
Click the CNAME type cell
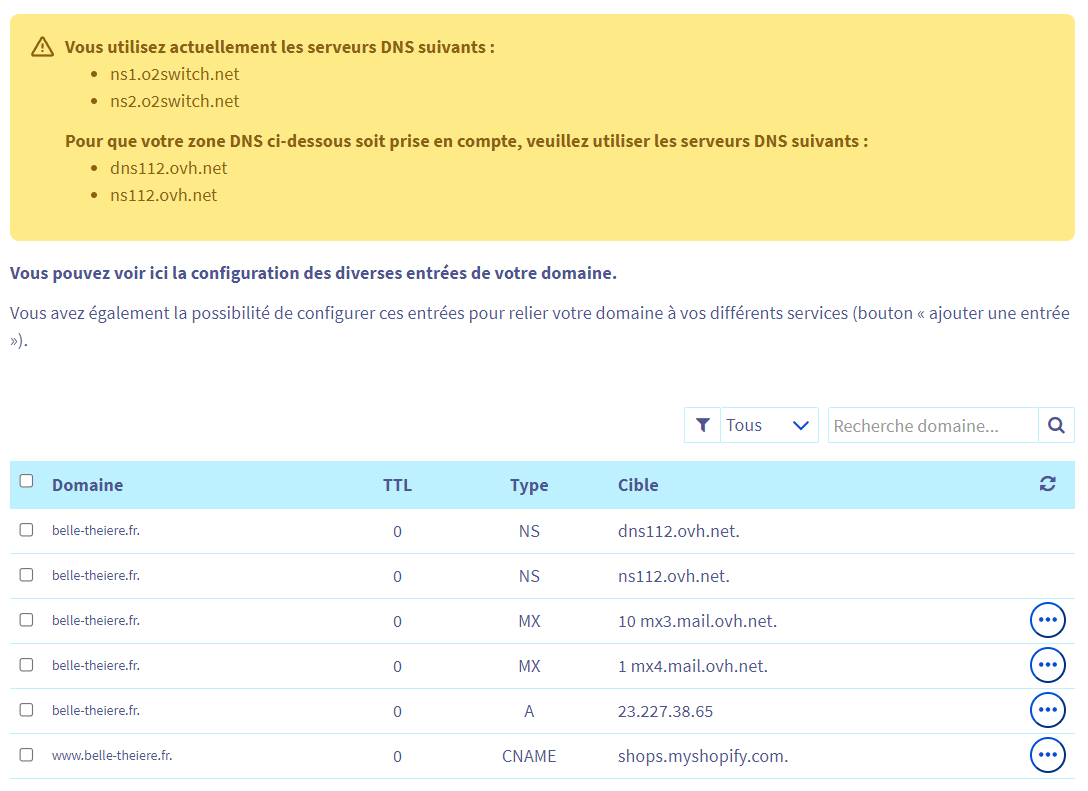click(529, 756)
